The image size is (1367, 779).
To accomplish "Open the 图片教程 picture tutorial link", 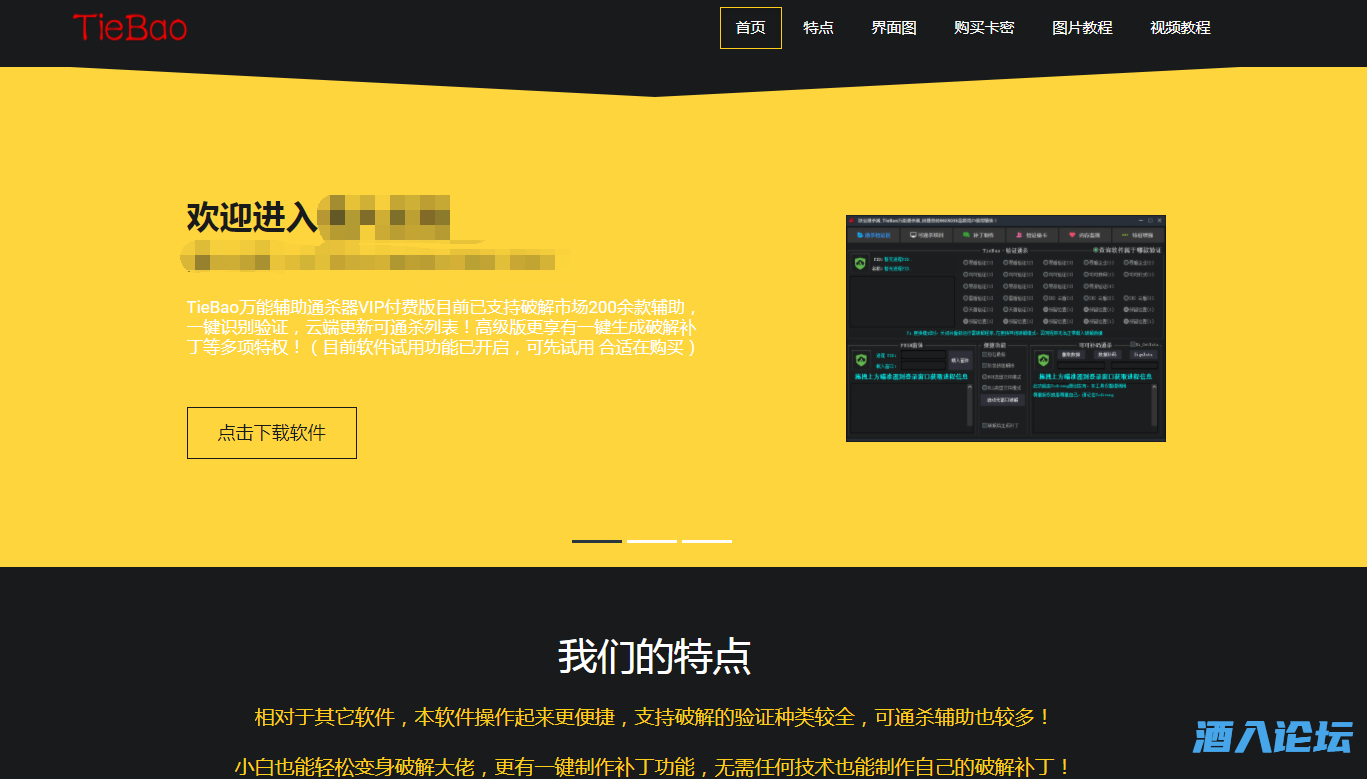I will (1082, 28).
